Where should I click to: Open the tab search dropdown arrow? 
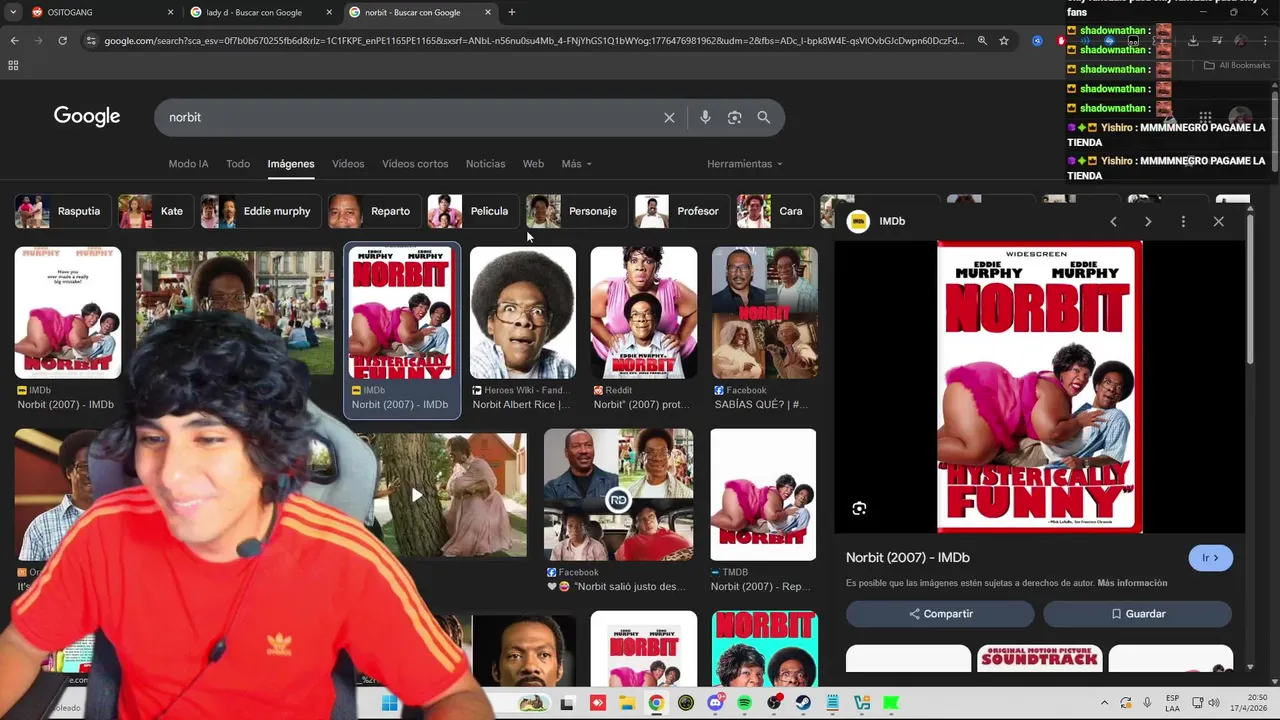[13, 12]
